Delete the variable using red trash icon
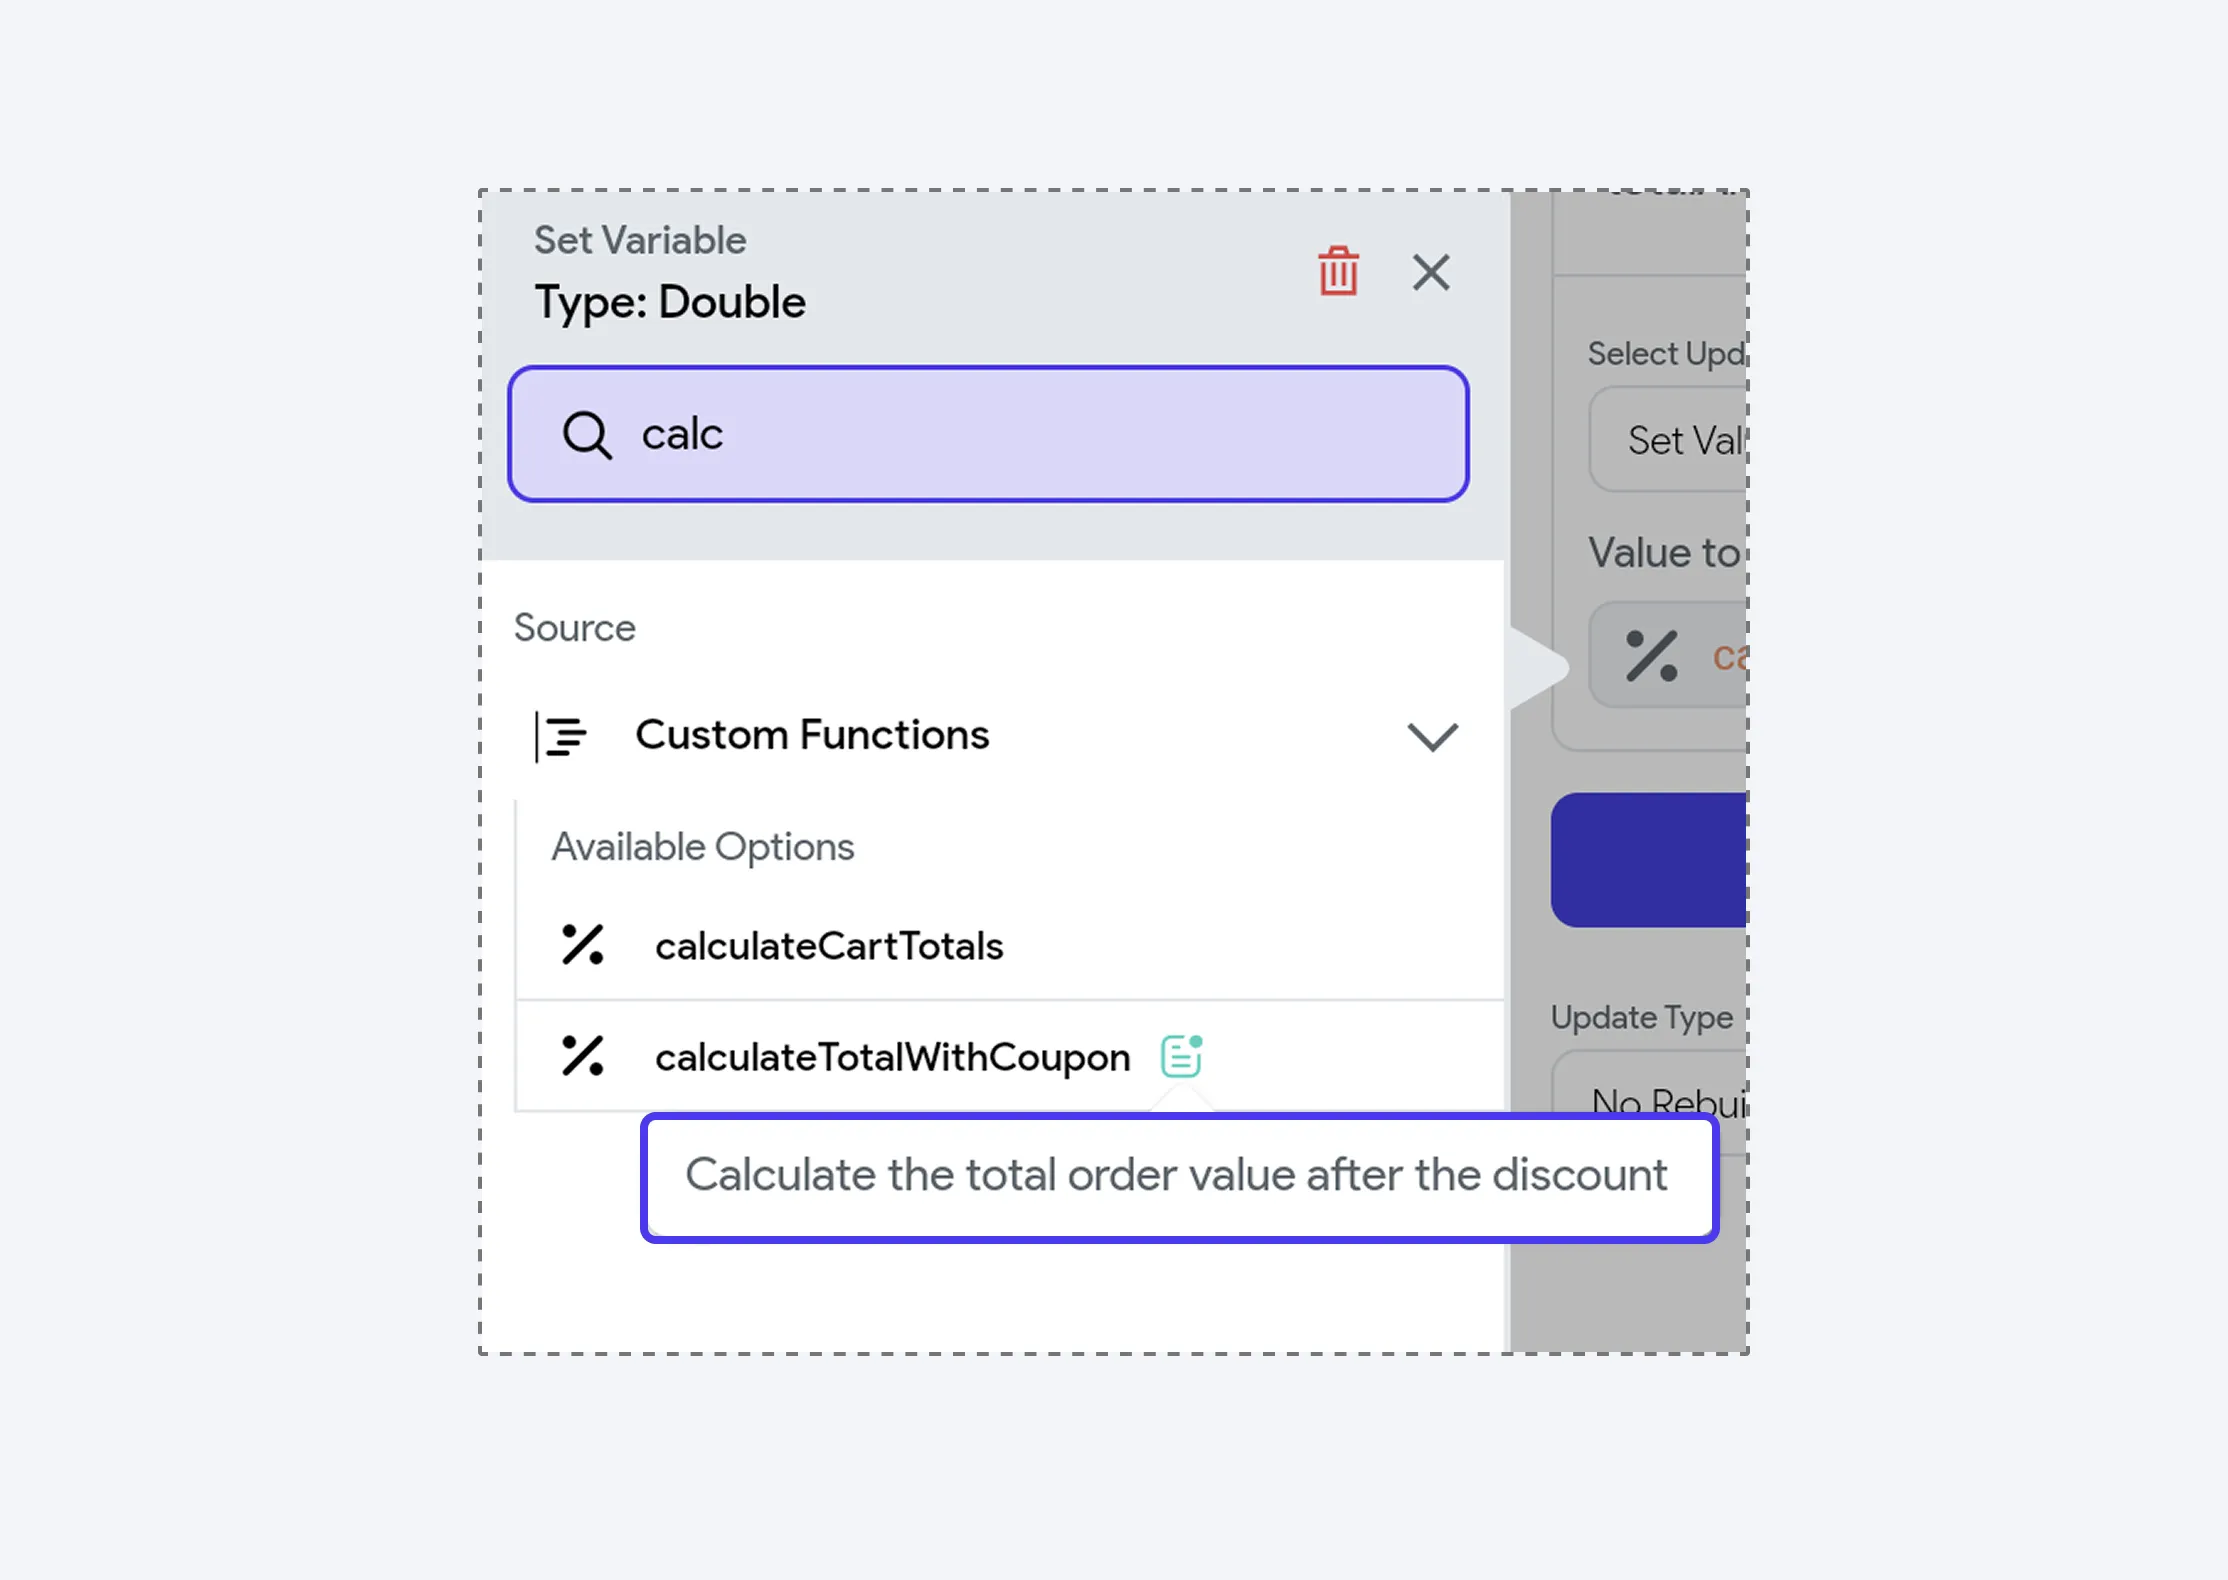The height and width of the screenshot is (1580, 2228). pos(1338,271)
